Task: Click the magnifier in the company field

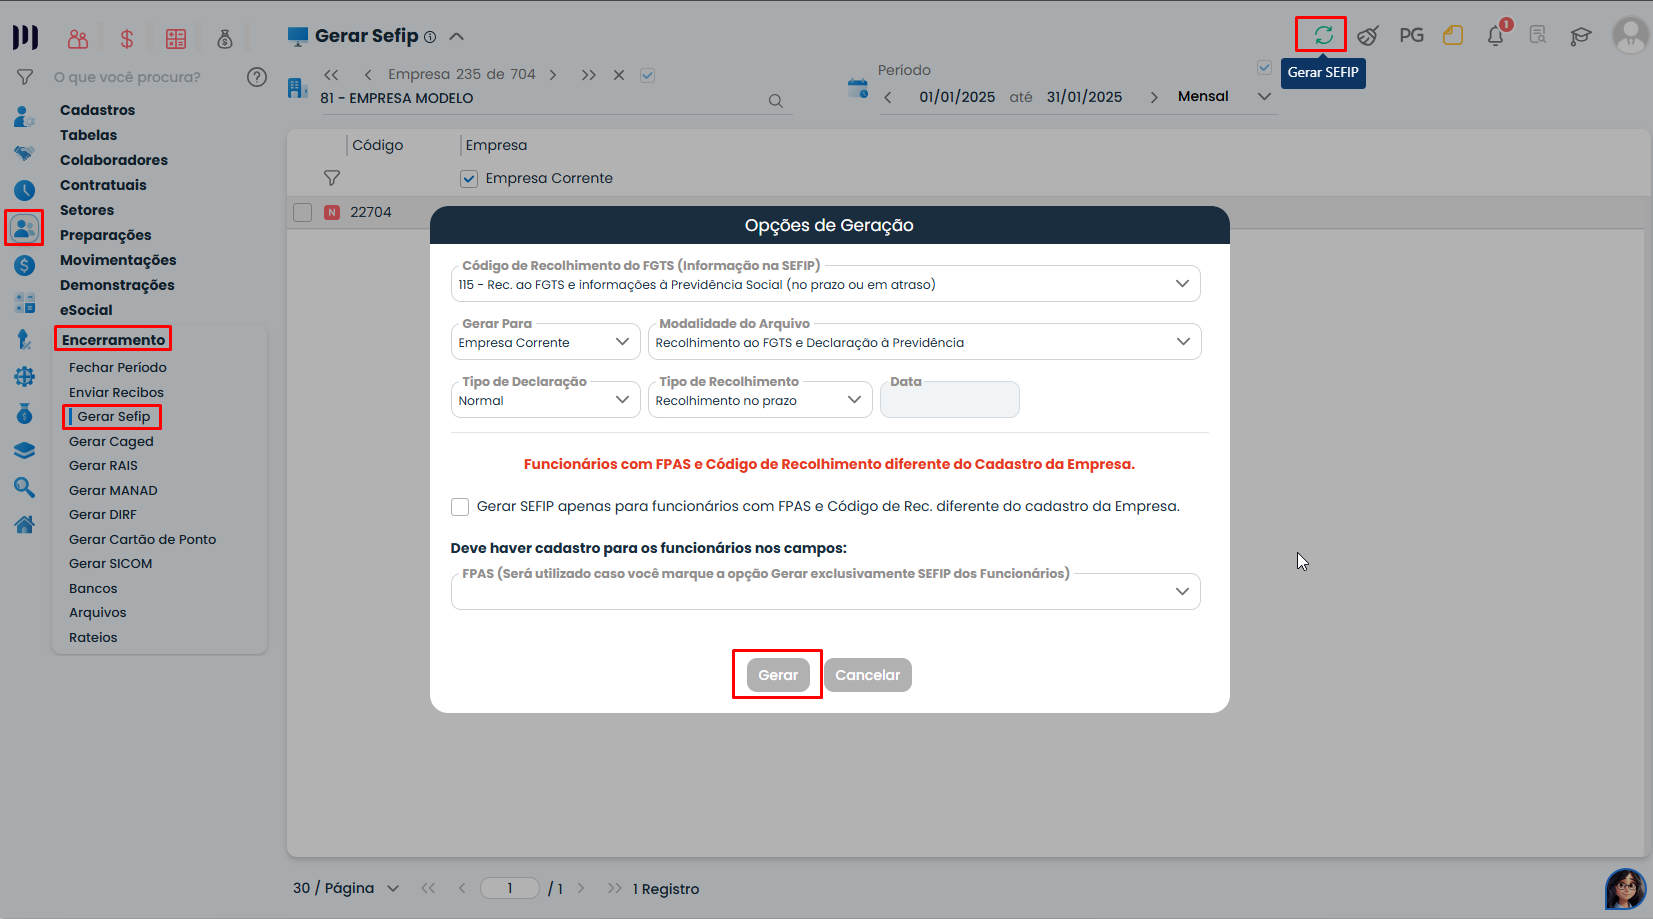Action: 775,101
